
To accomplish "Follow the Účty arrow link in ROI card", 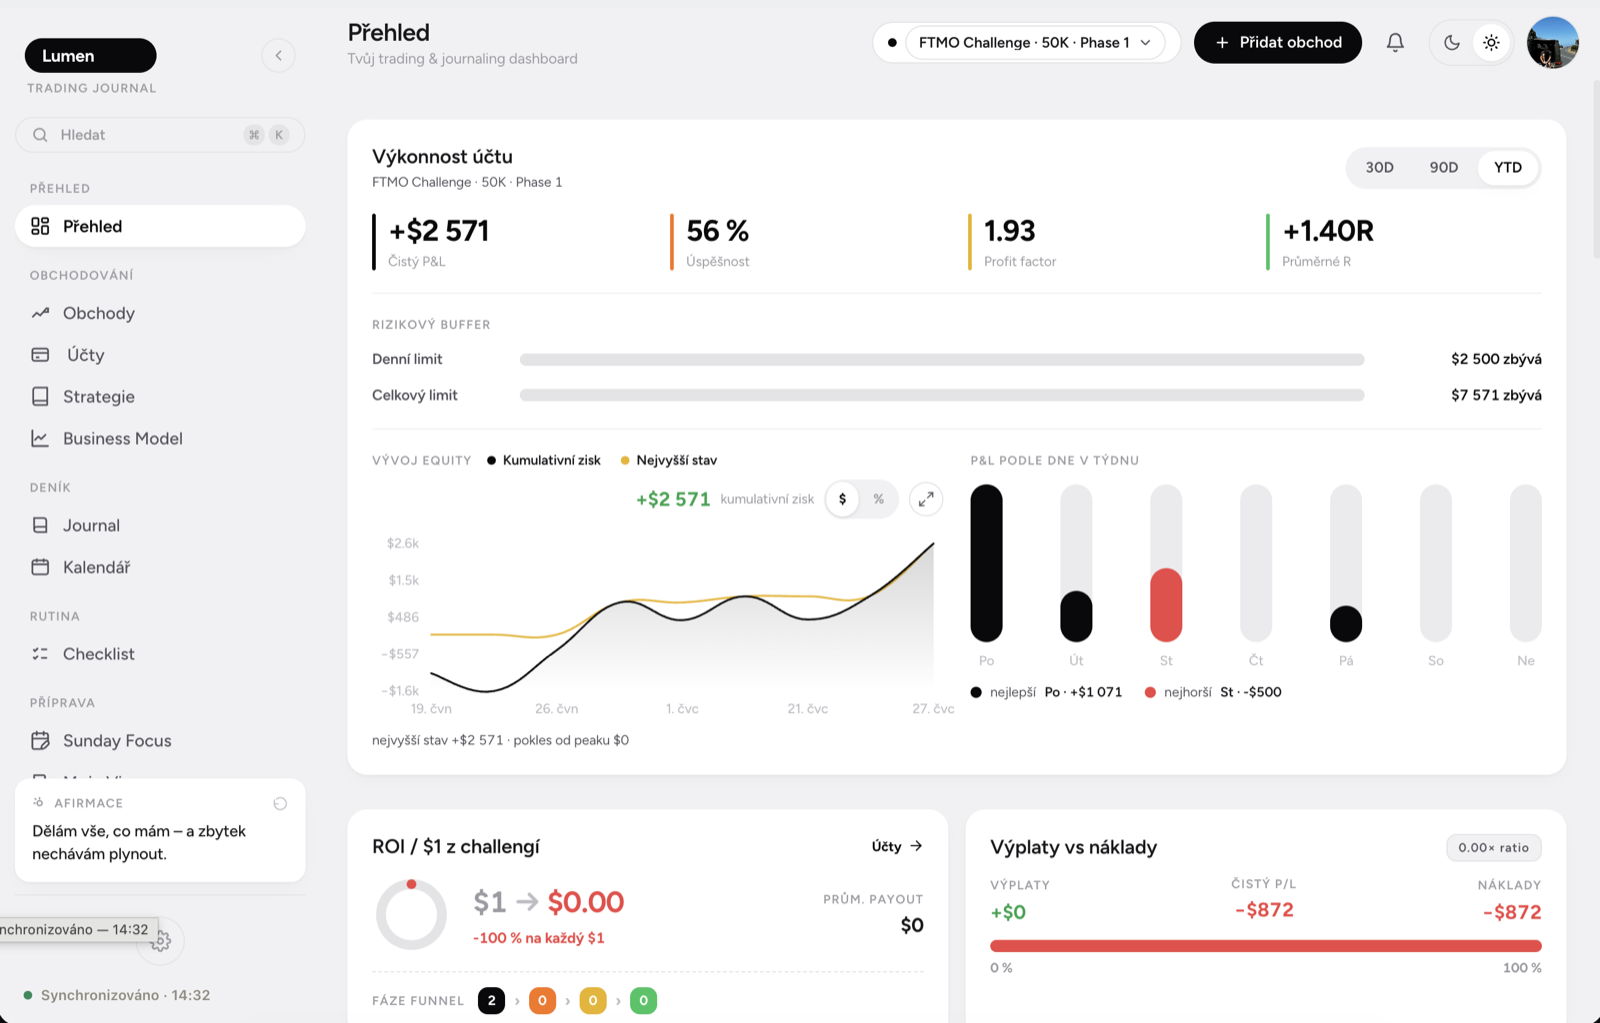I will 897,846.
